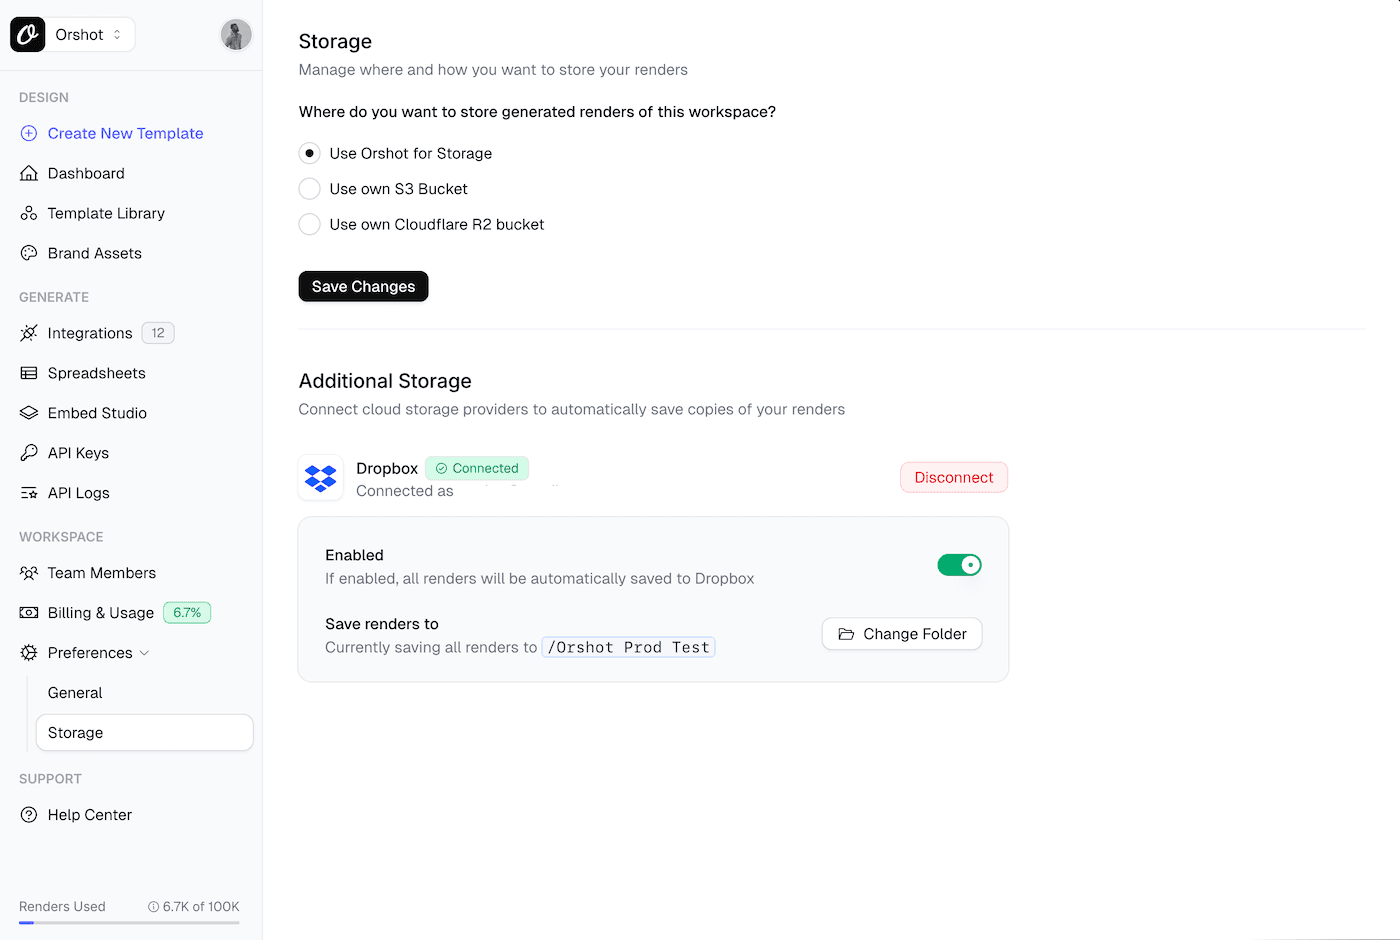Screen dimensions: 1400x940
Task: Collapse the Preferences section chevron
Action: point(144,653)
